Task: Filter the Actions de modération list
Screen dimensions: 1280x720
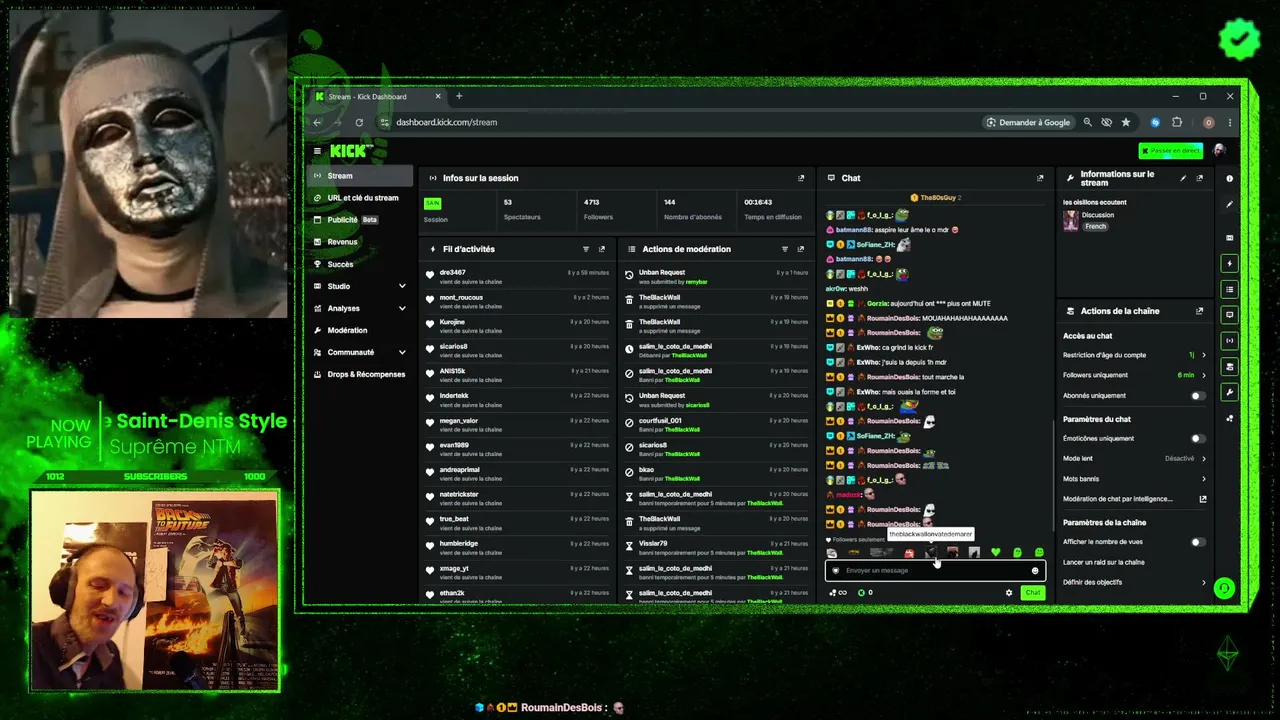Action: [785, 249]
